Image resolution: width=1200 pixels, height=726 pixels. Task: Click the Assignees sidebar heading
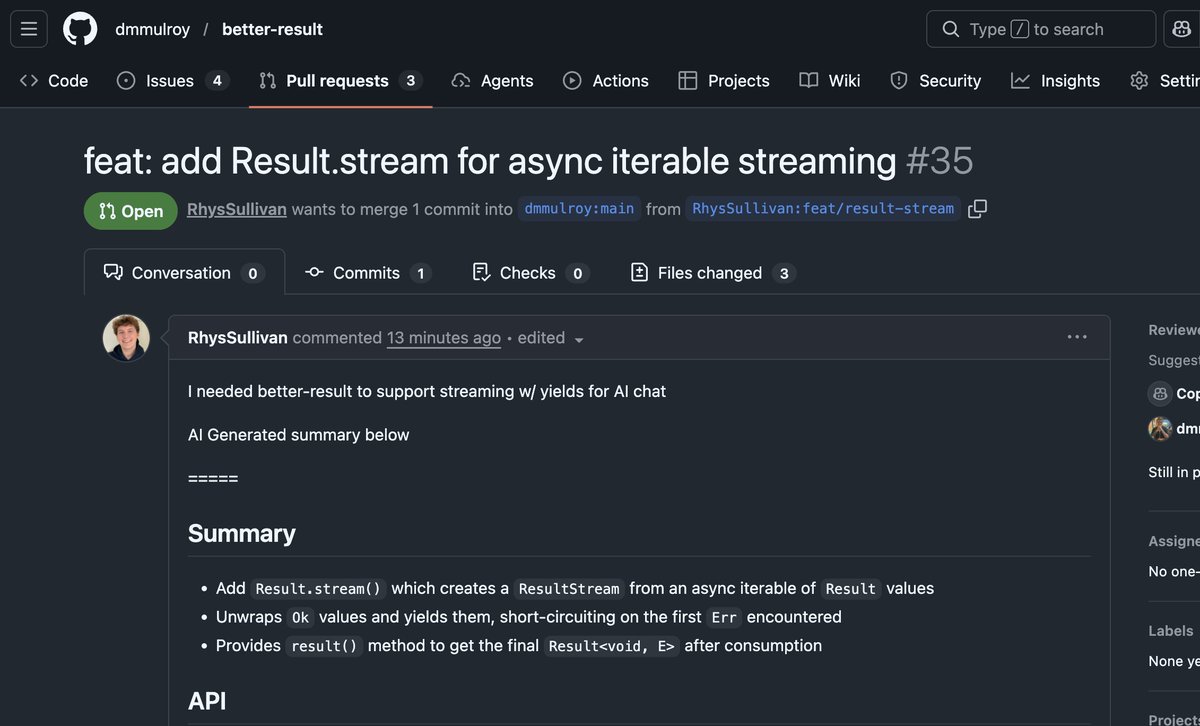pos(1173,541)
